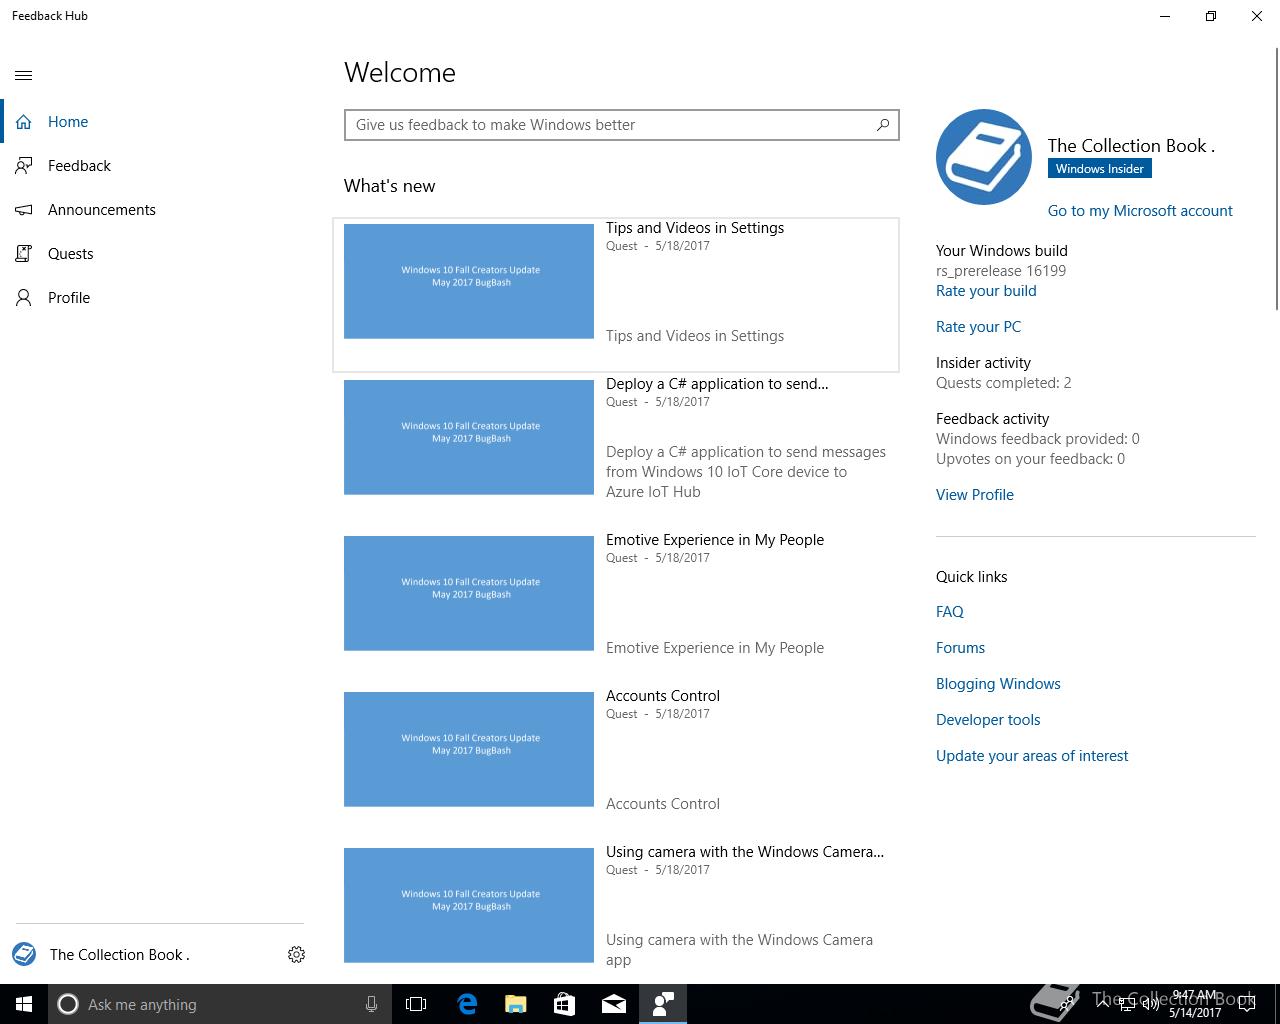This screenshot has height=1024, width=1280.
Task: Click the Cortana Ask me anything box
Action: point(218,1004)
